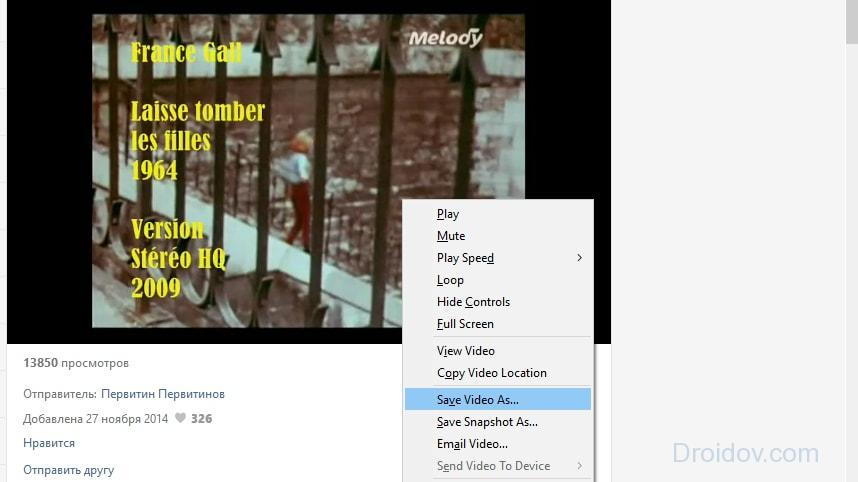Click Hide Controls in the context menu
858x482 pixels.
click(473, 302)
